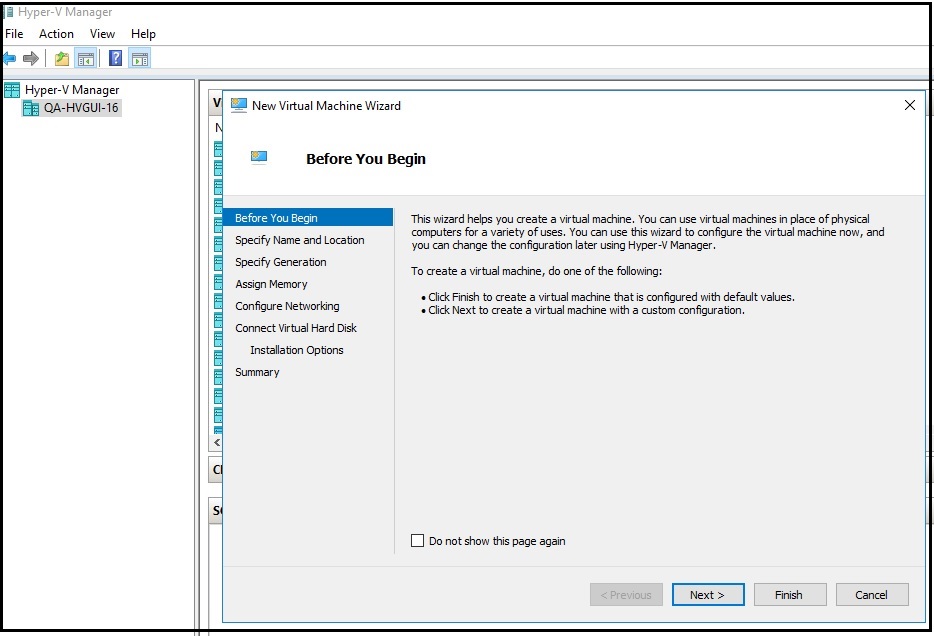Open the View menu
This screenshot has width=934, height=636.
pos(103,34)
